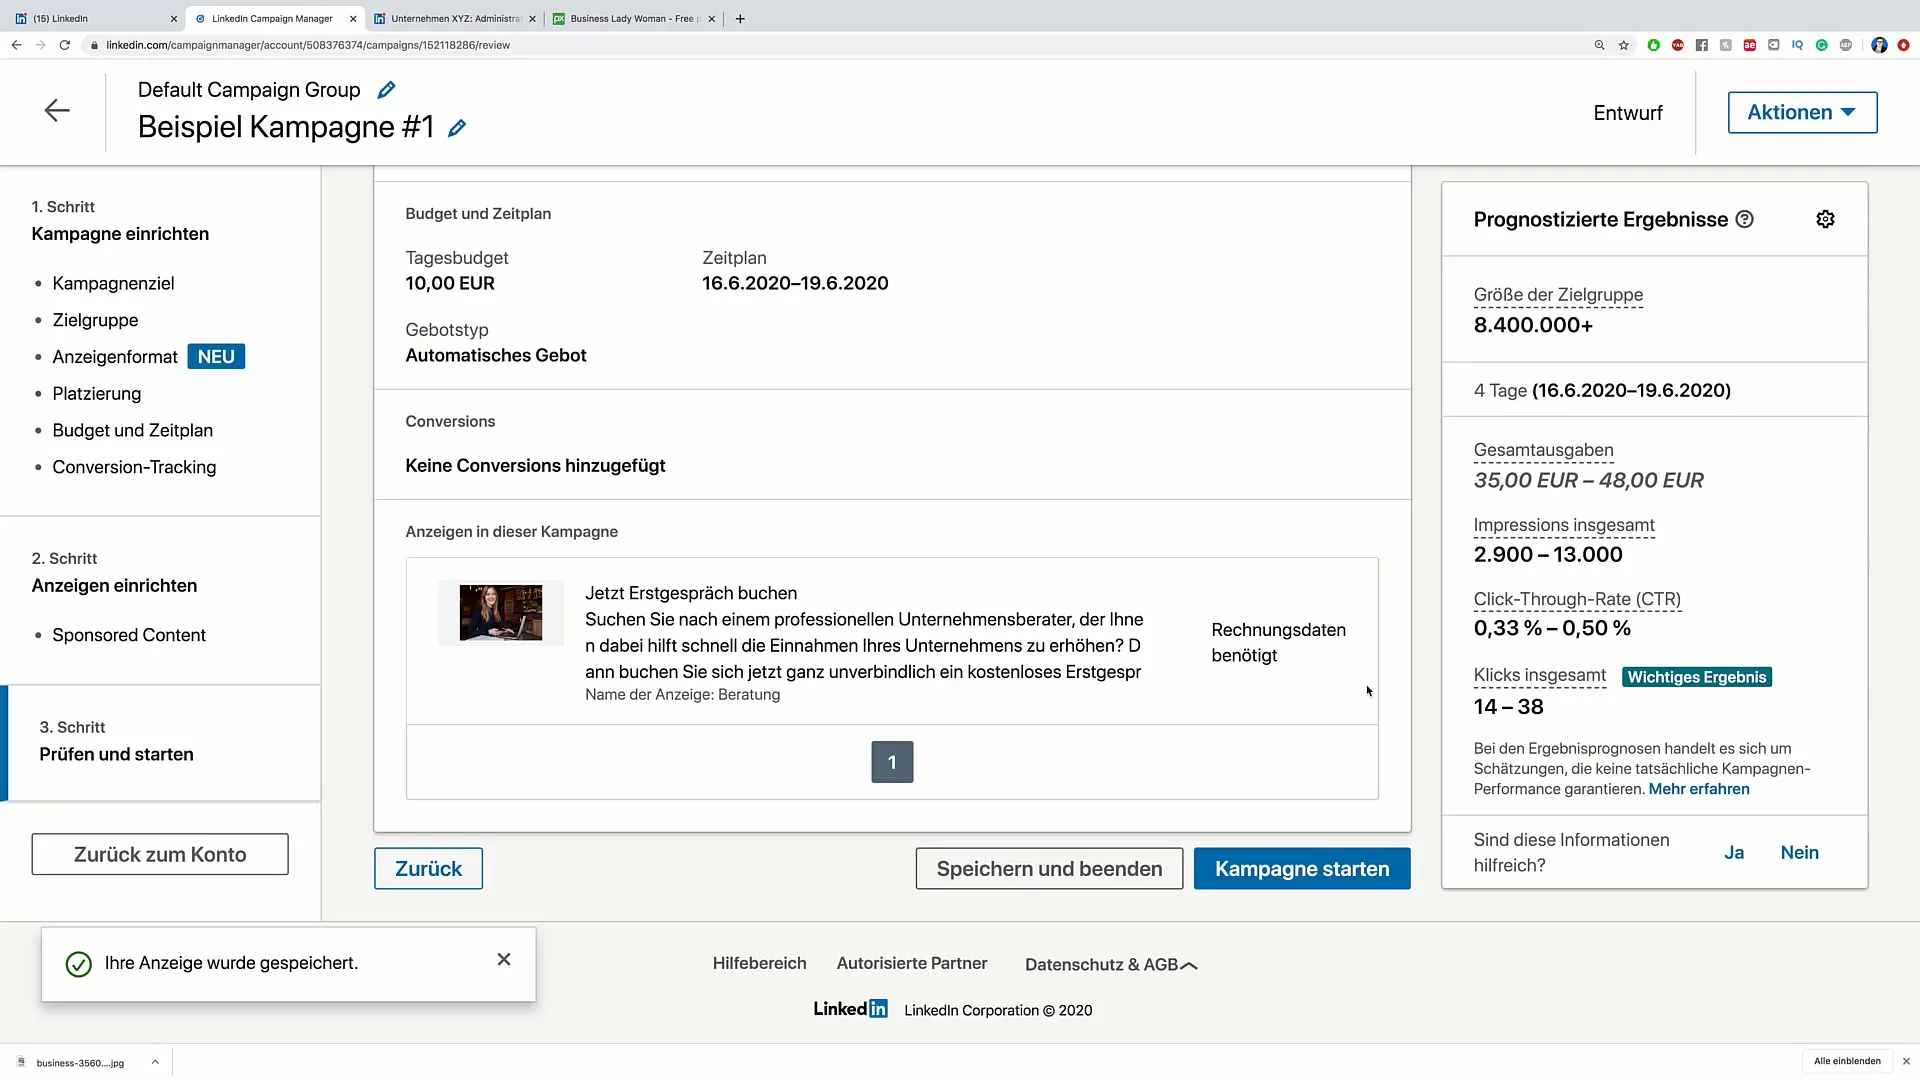
Task: Click the Zurück button
Action: 428,868
